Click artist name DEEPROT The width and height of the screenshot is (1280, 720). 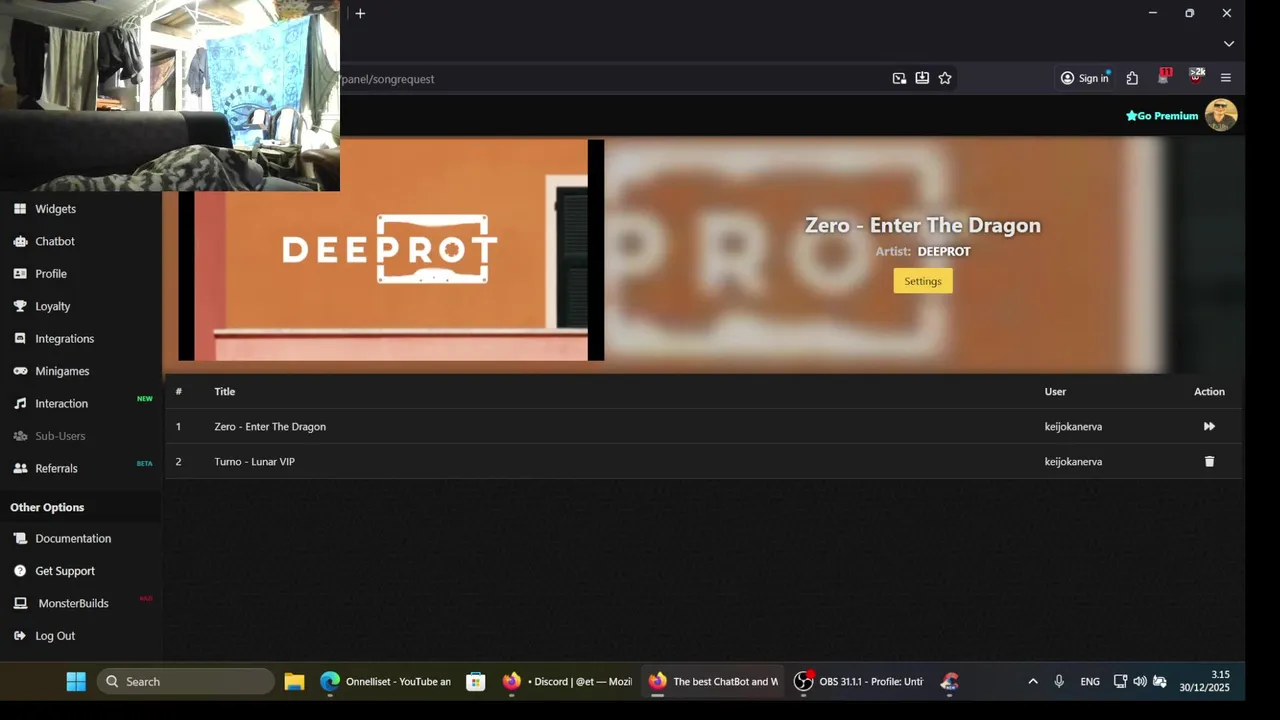[x=944, y=251]
